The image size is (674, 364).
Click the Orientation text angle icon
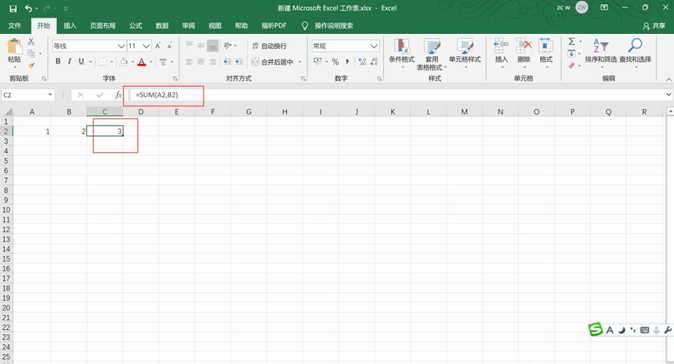point(228,45)
